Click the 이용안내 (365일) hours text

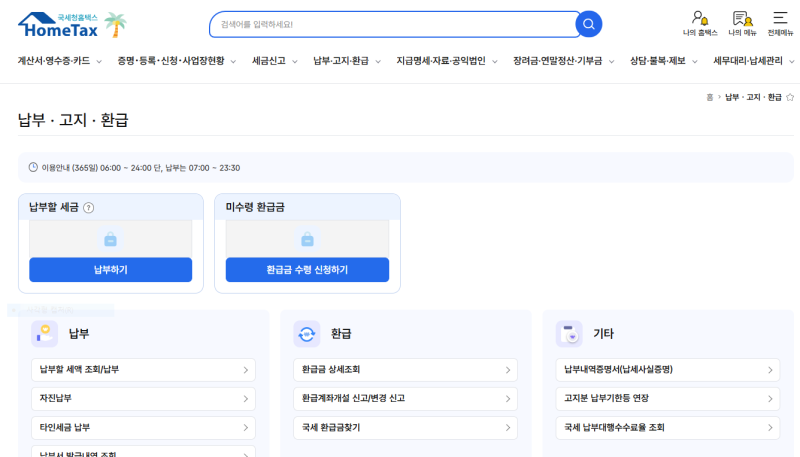tap(141, 168)
